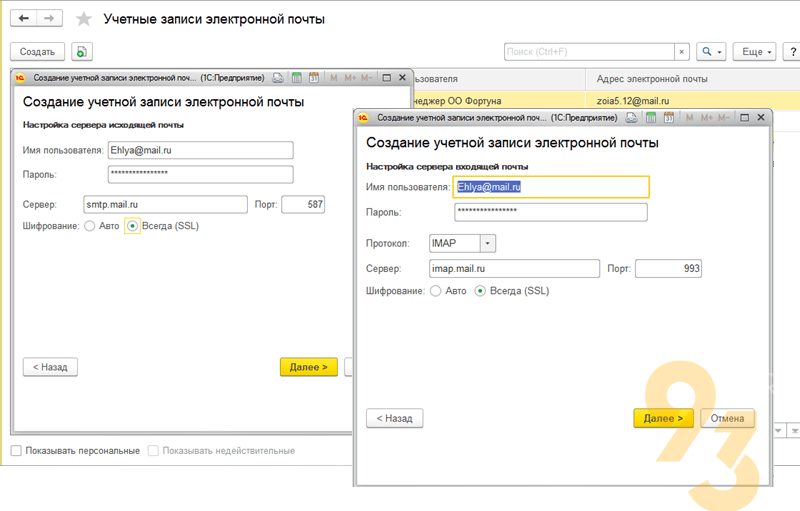Expand the Протокол IMAP dropdown
800x511 pixels.
tap(487, 243)
